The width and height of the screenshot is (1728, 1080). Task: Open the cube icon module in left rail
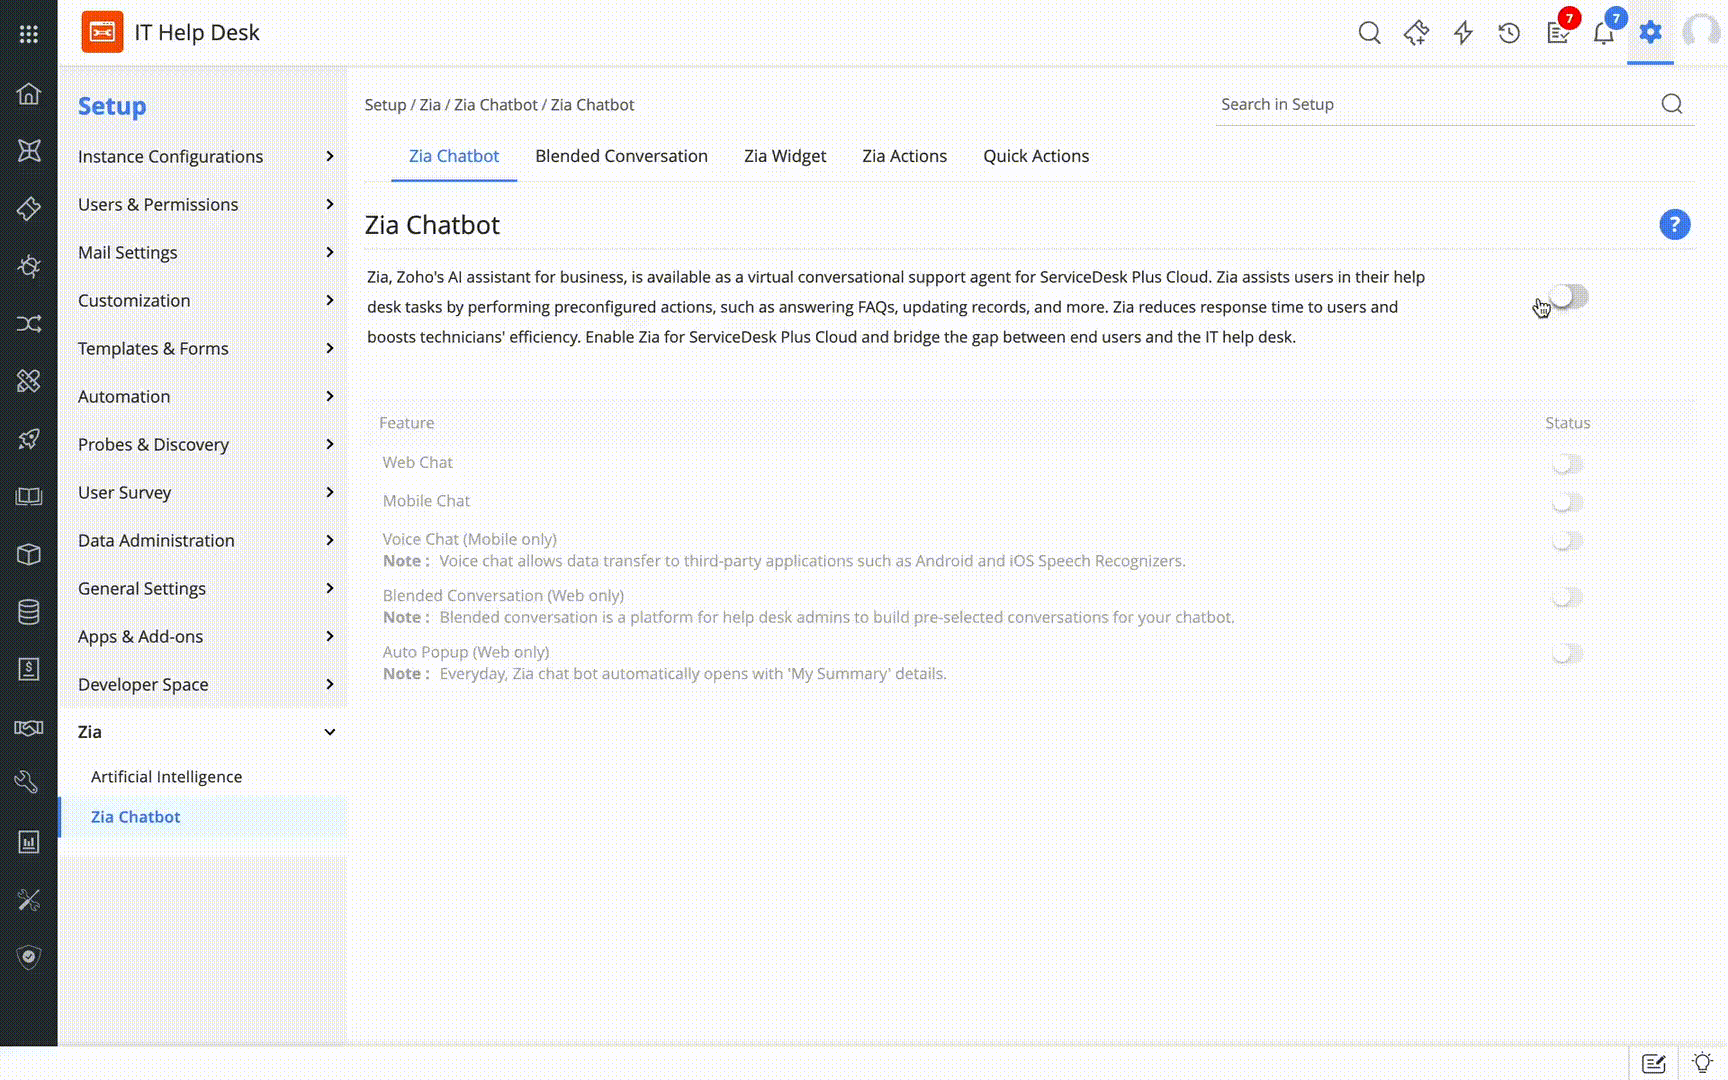click(29, 554)
